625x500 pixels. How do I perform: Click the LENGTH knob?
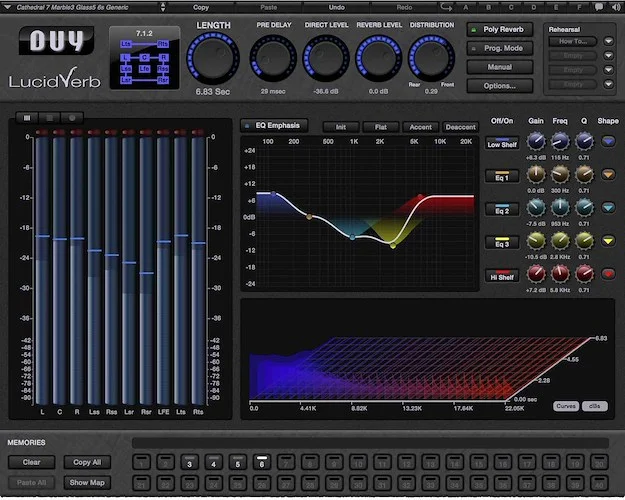point(213,59)
